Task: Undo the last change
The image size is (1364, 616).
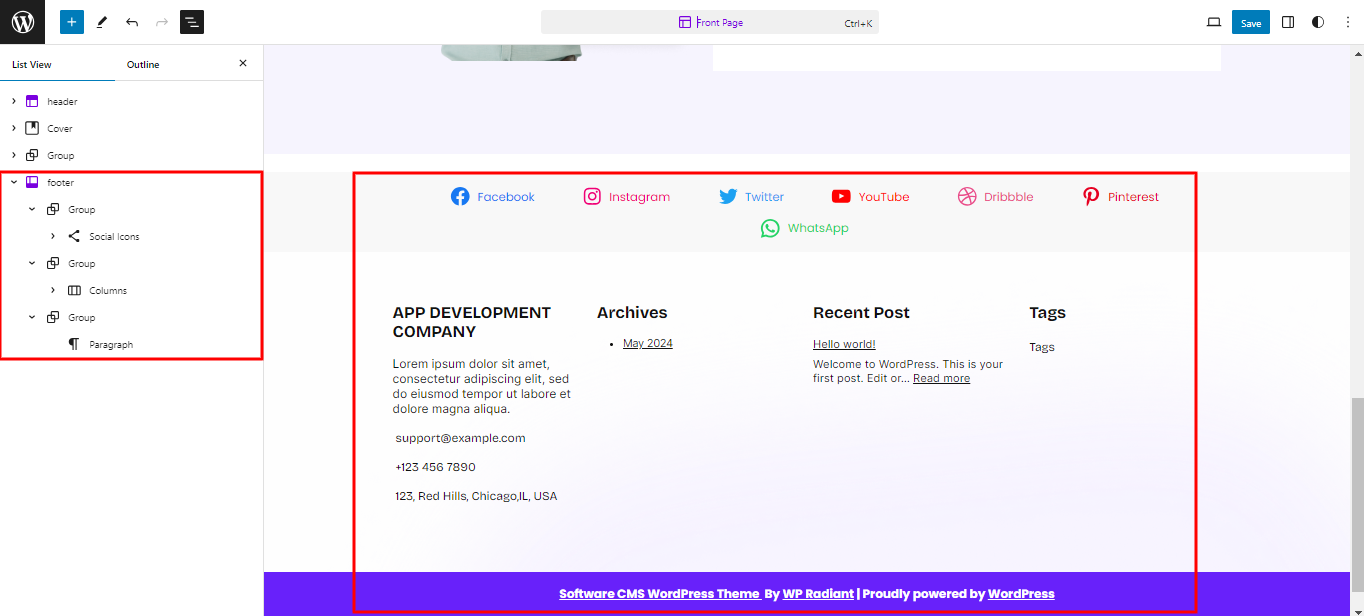Action: (132, 22)
